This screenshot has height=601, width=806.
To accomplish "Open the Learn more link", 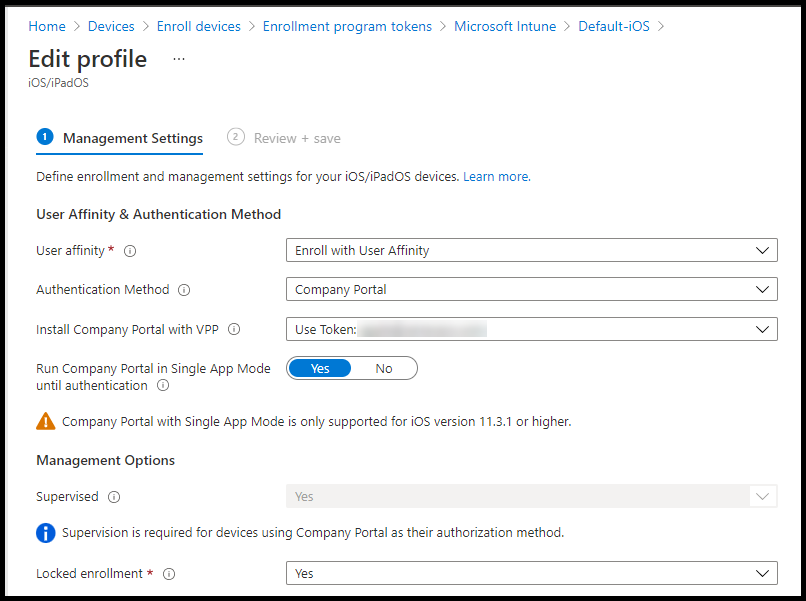I will coord(495,176).
